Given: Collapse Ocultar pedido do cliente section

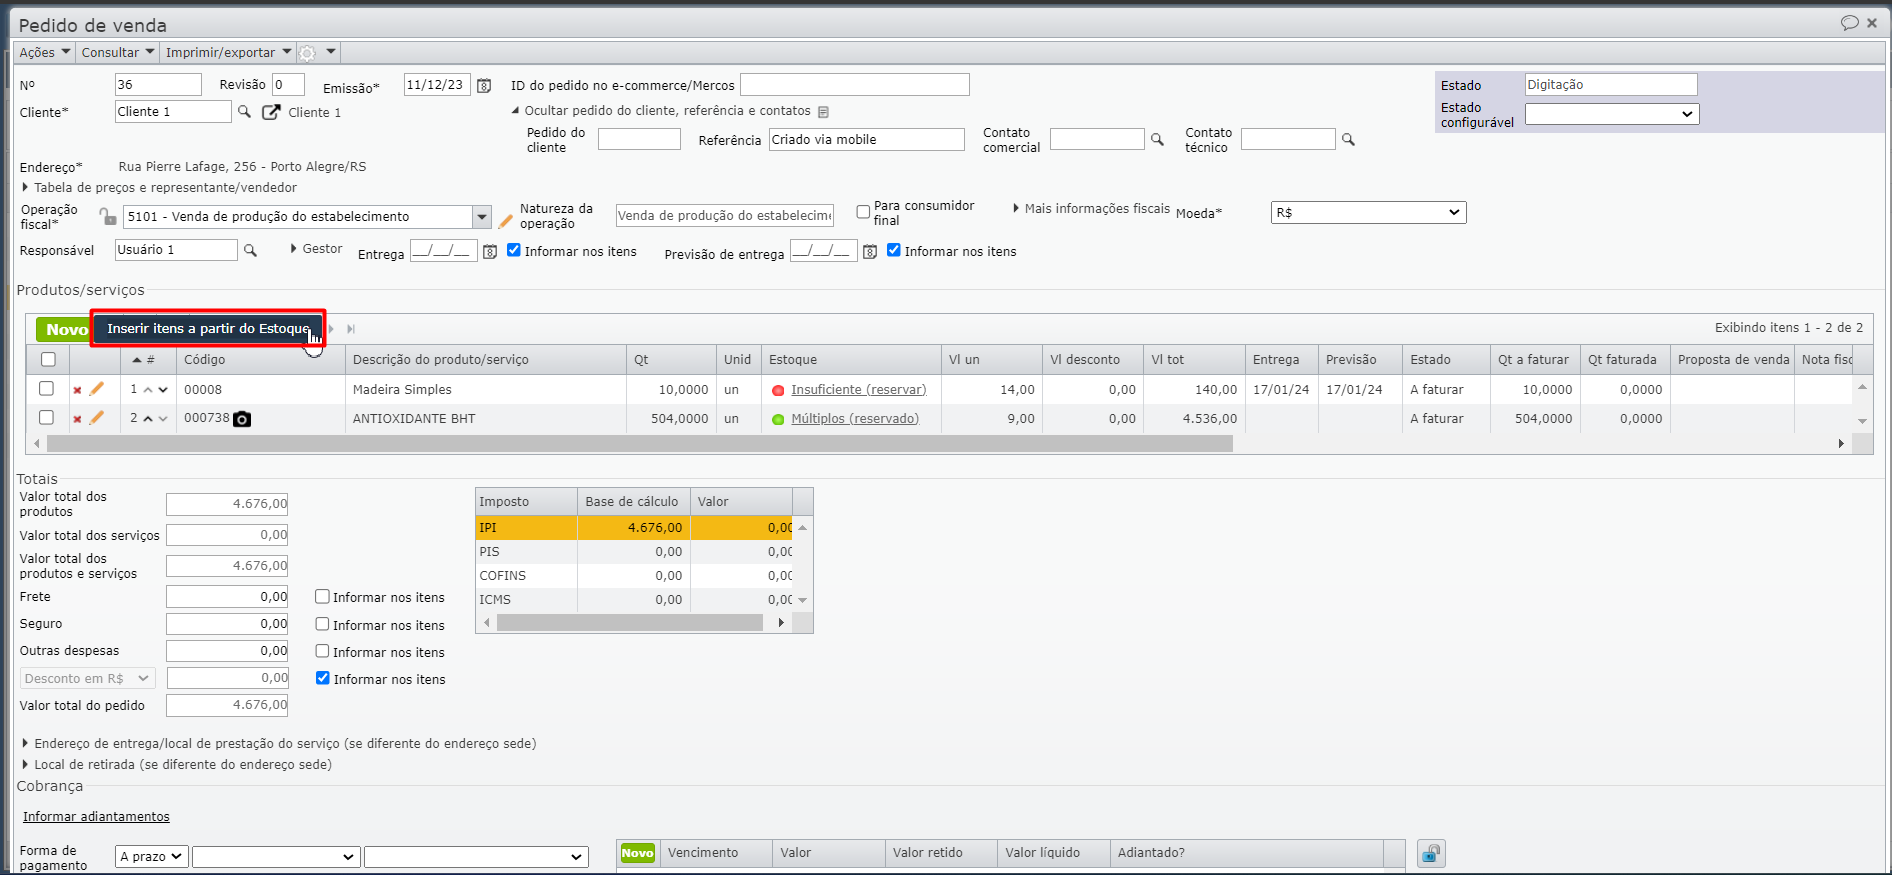Looking at the screenshot, I should [x=661, y=111].
